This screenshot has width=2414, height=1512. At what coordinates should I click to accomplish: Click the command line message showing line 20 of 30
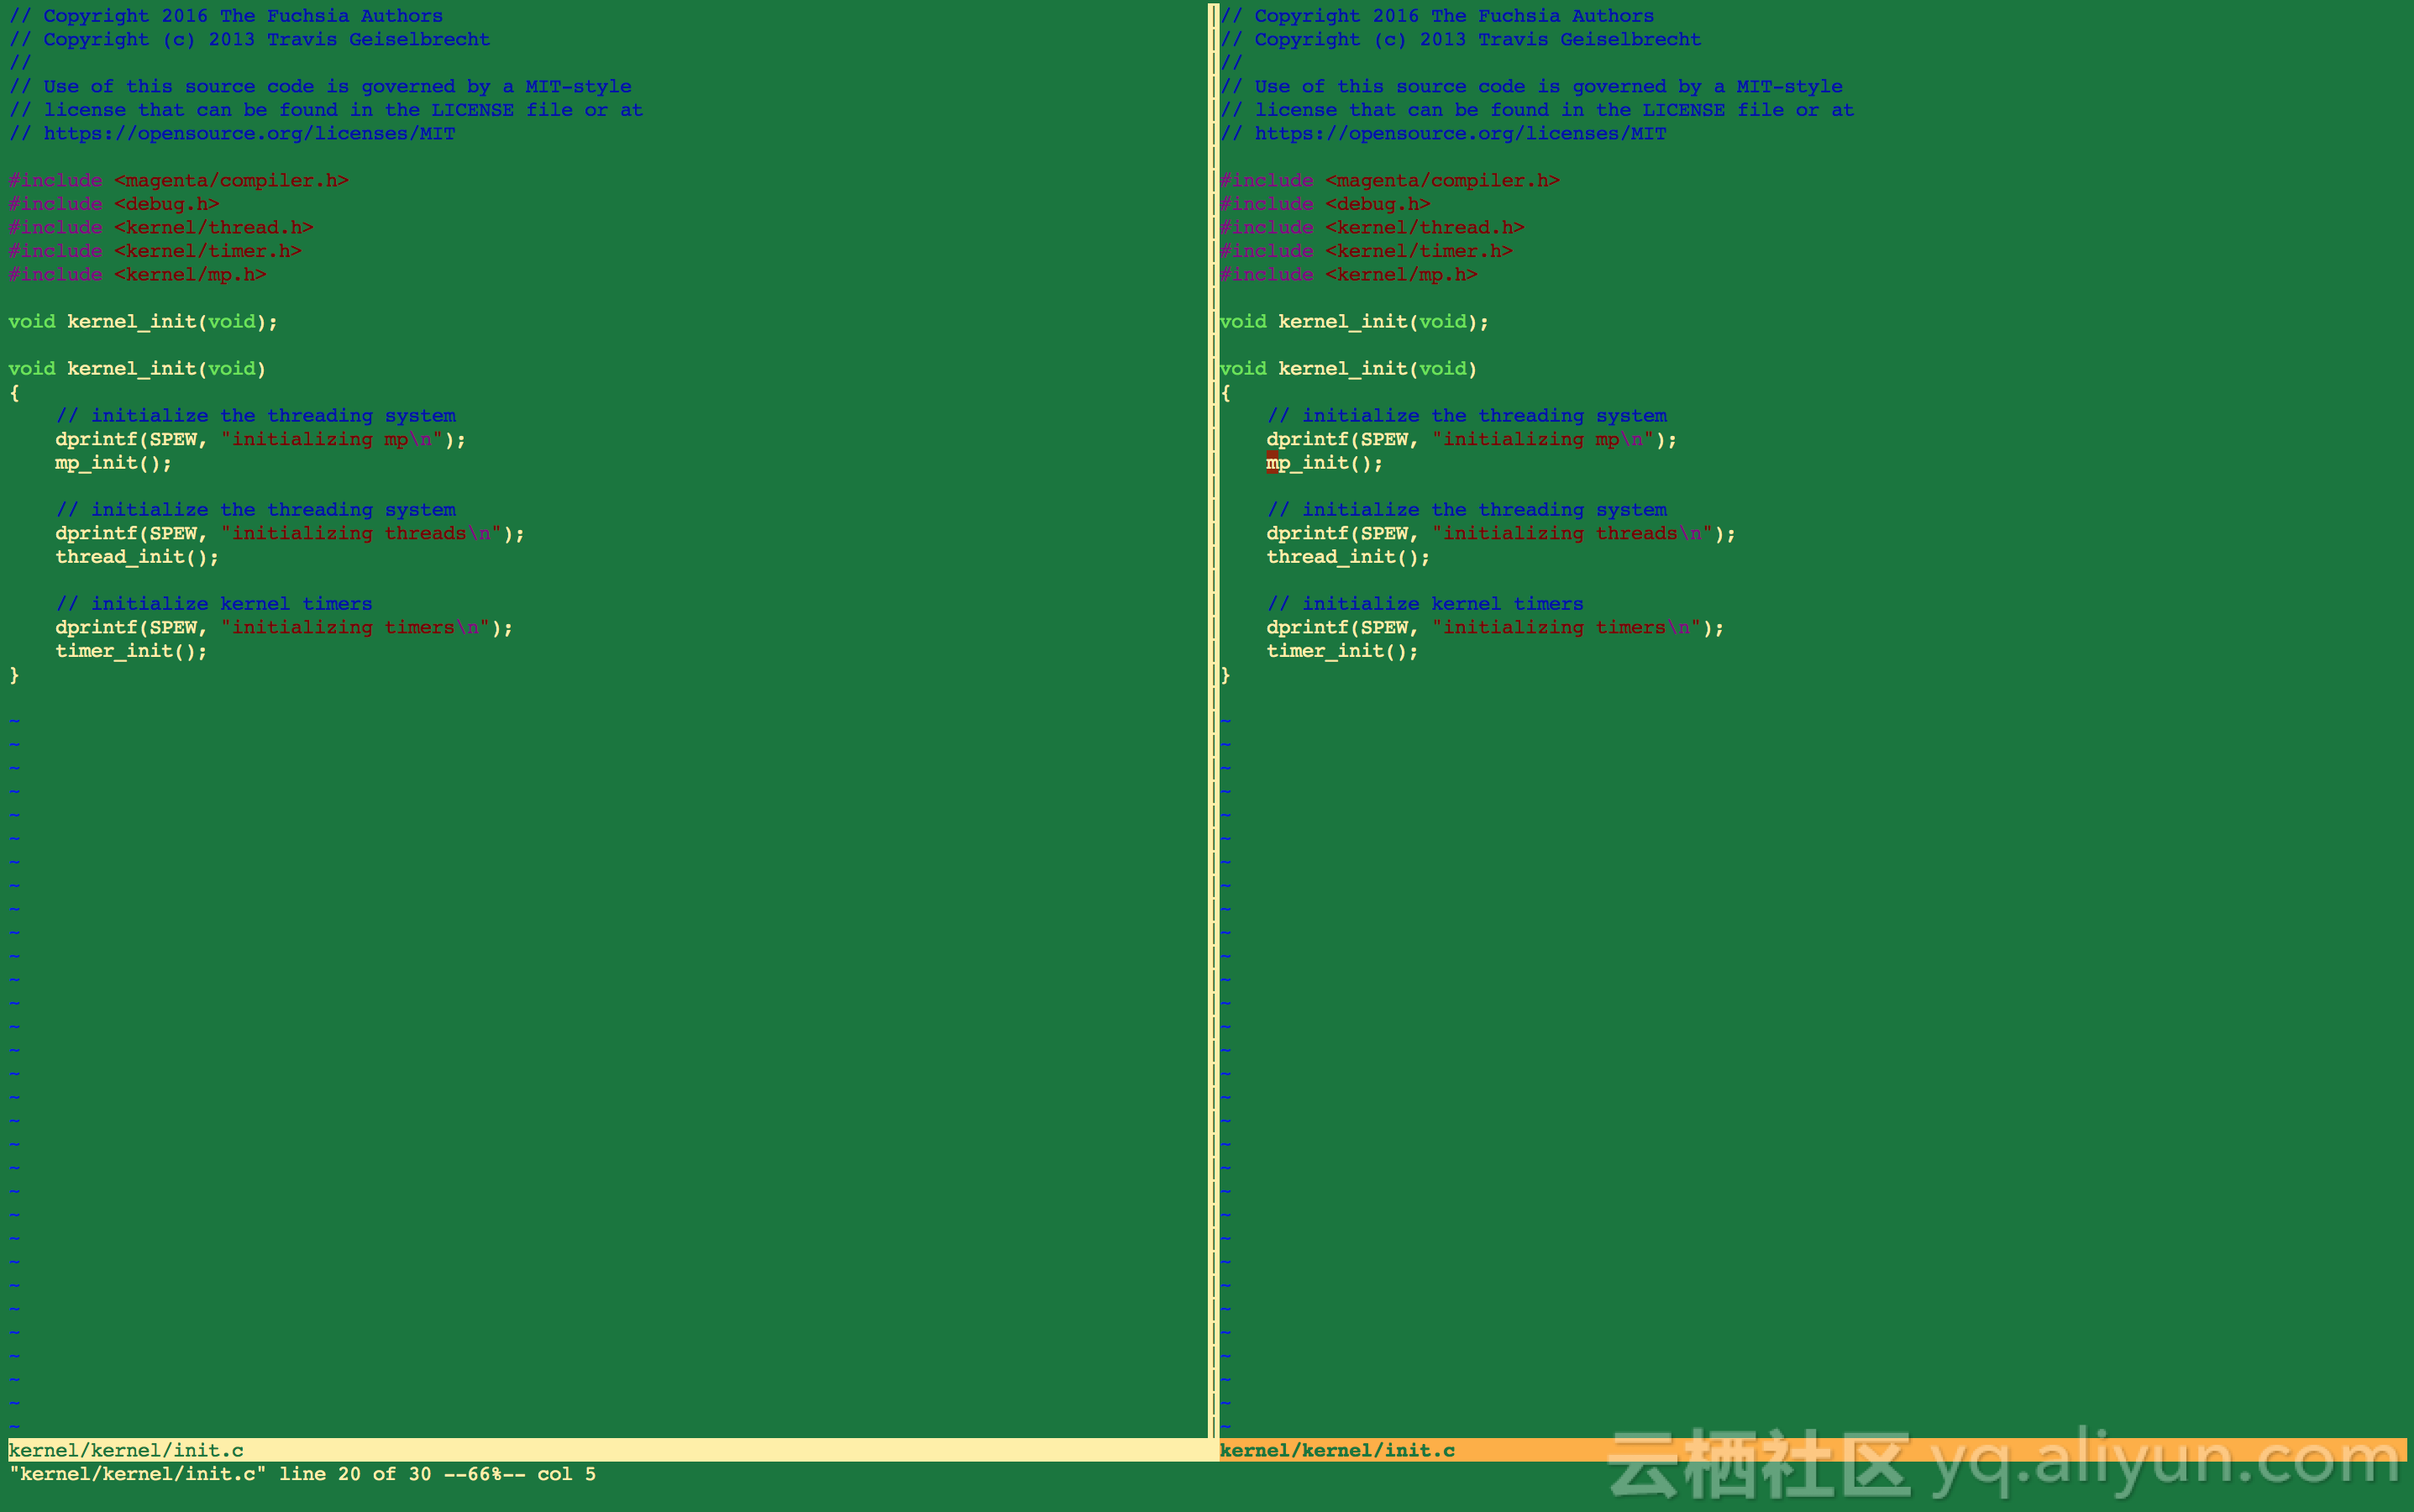click(x=302, y=1474)
